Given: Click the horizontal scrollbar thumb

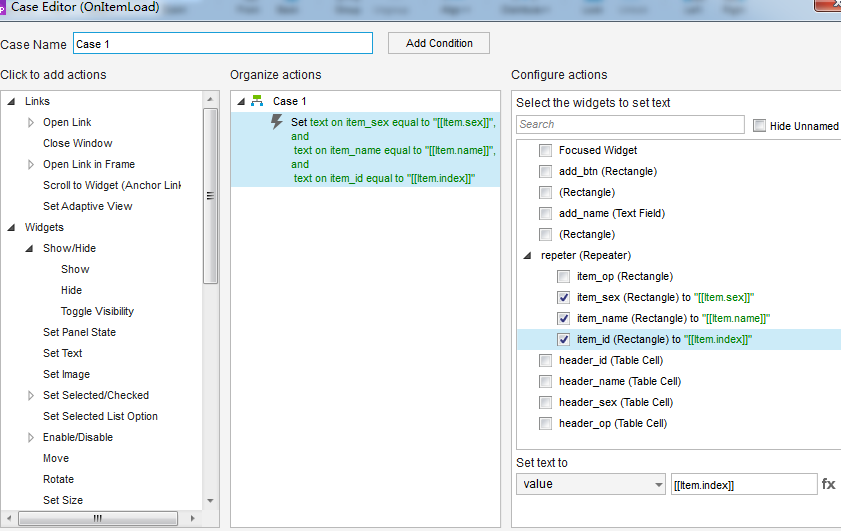Looking at the screenshot, I should (98, 518).
